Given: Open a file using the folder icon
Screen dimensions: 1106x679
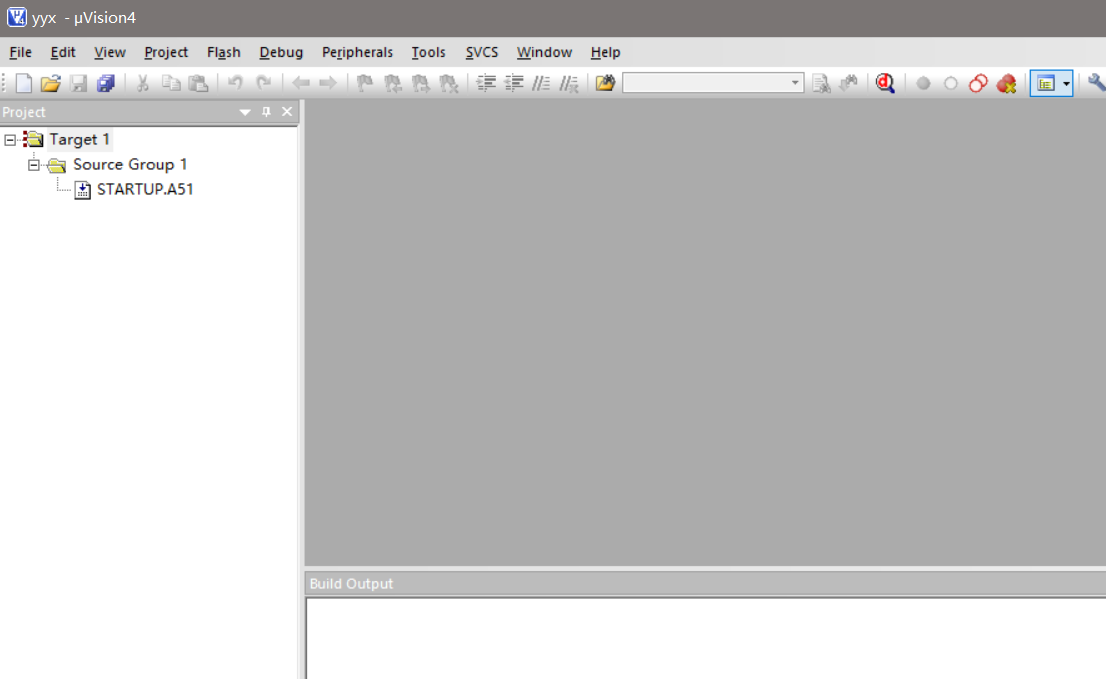Looking at the screenshot, I should pos(50,83).
